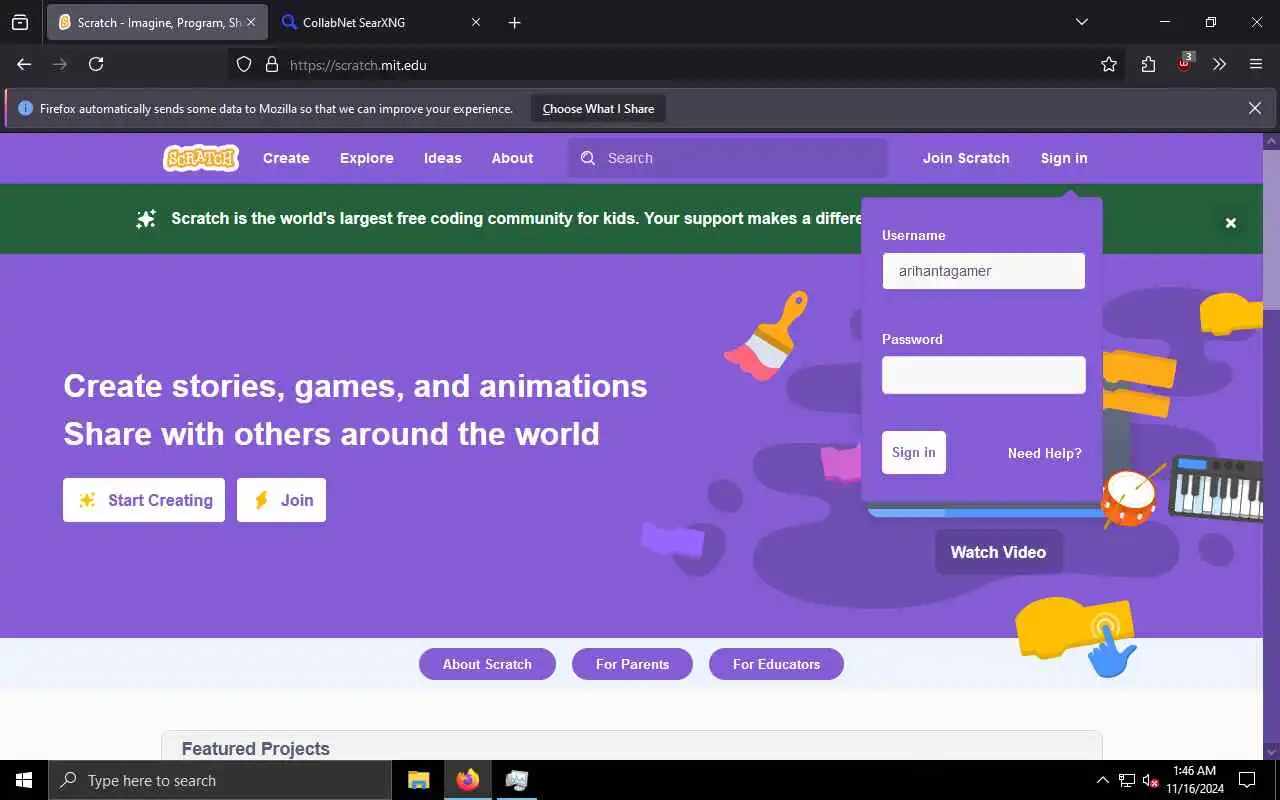The width and height of the screenshot is (1280, 800).
Task: Open the Need Help? link
Action: pyautogui.click(x=1045, y=453)
